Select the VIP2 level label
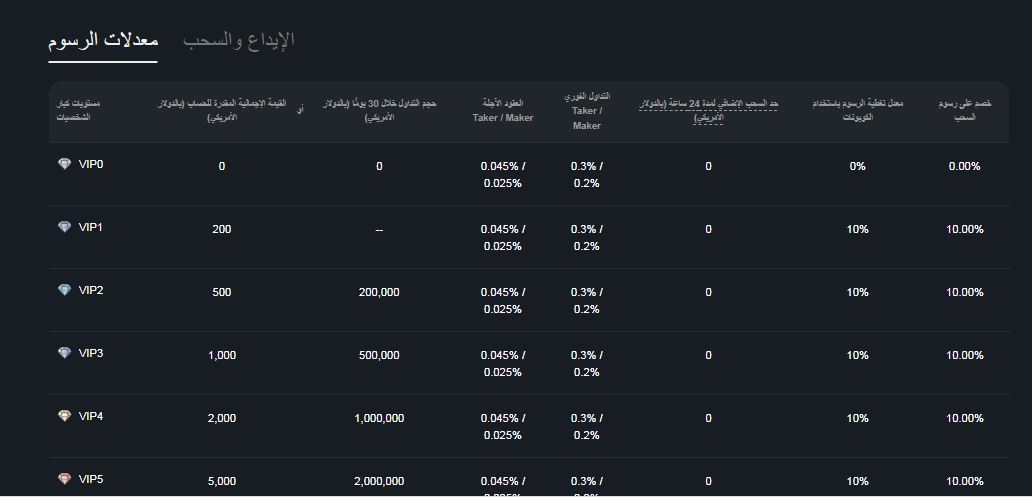 (91, 290)
